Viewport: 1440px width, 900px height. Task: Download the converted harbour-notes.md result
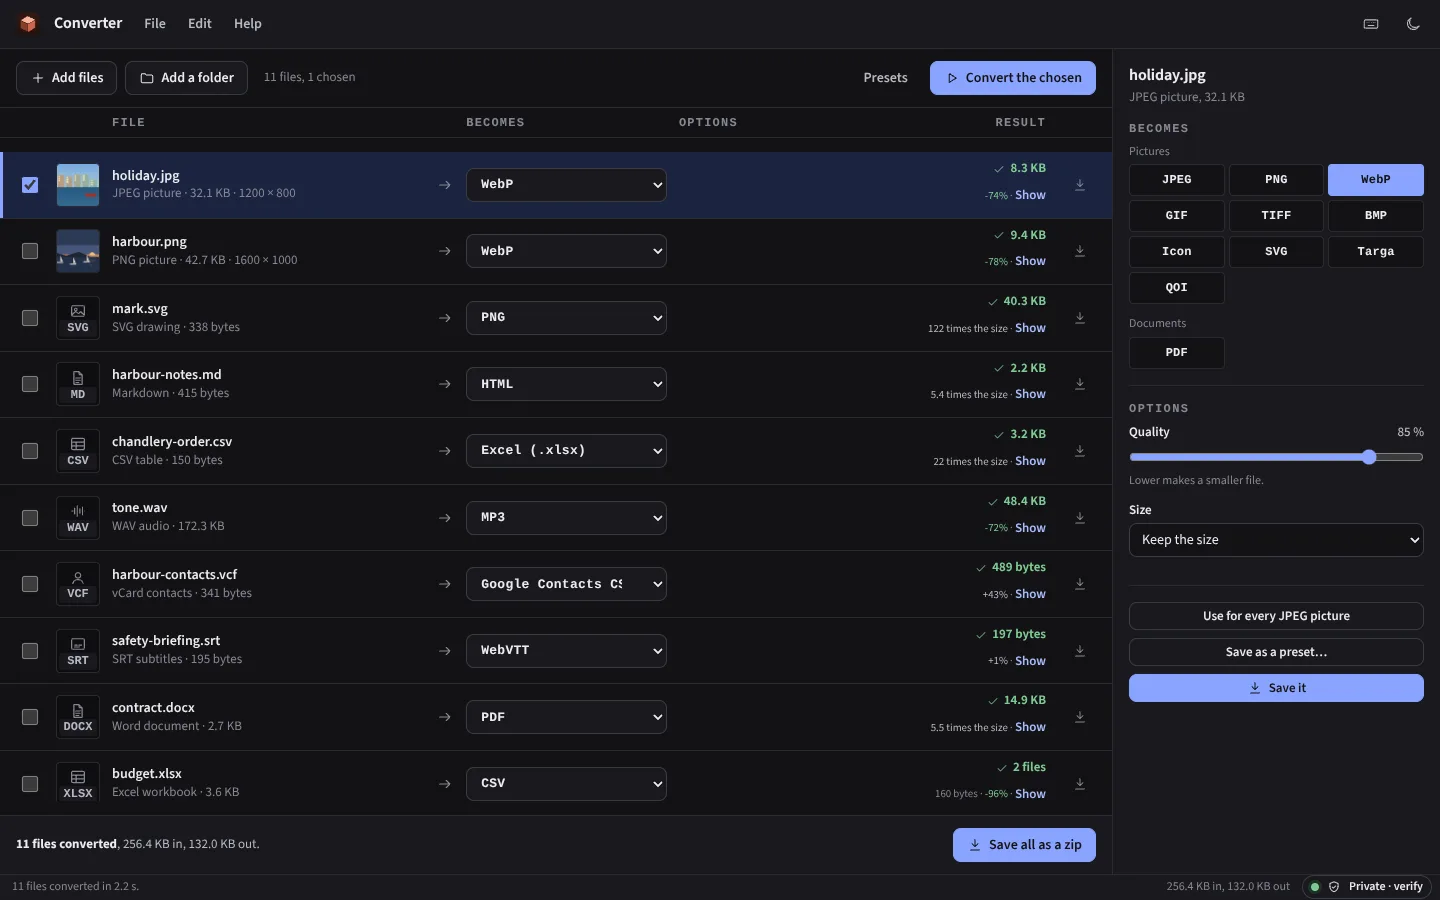[1080, 384]
